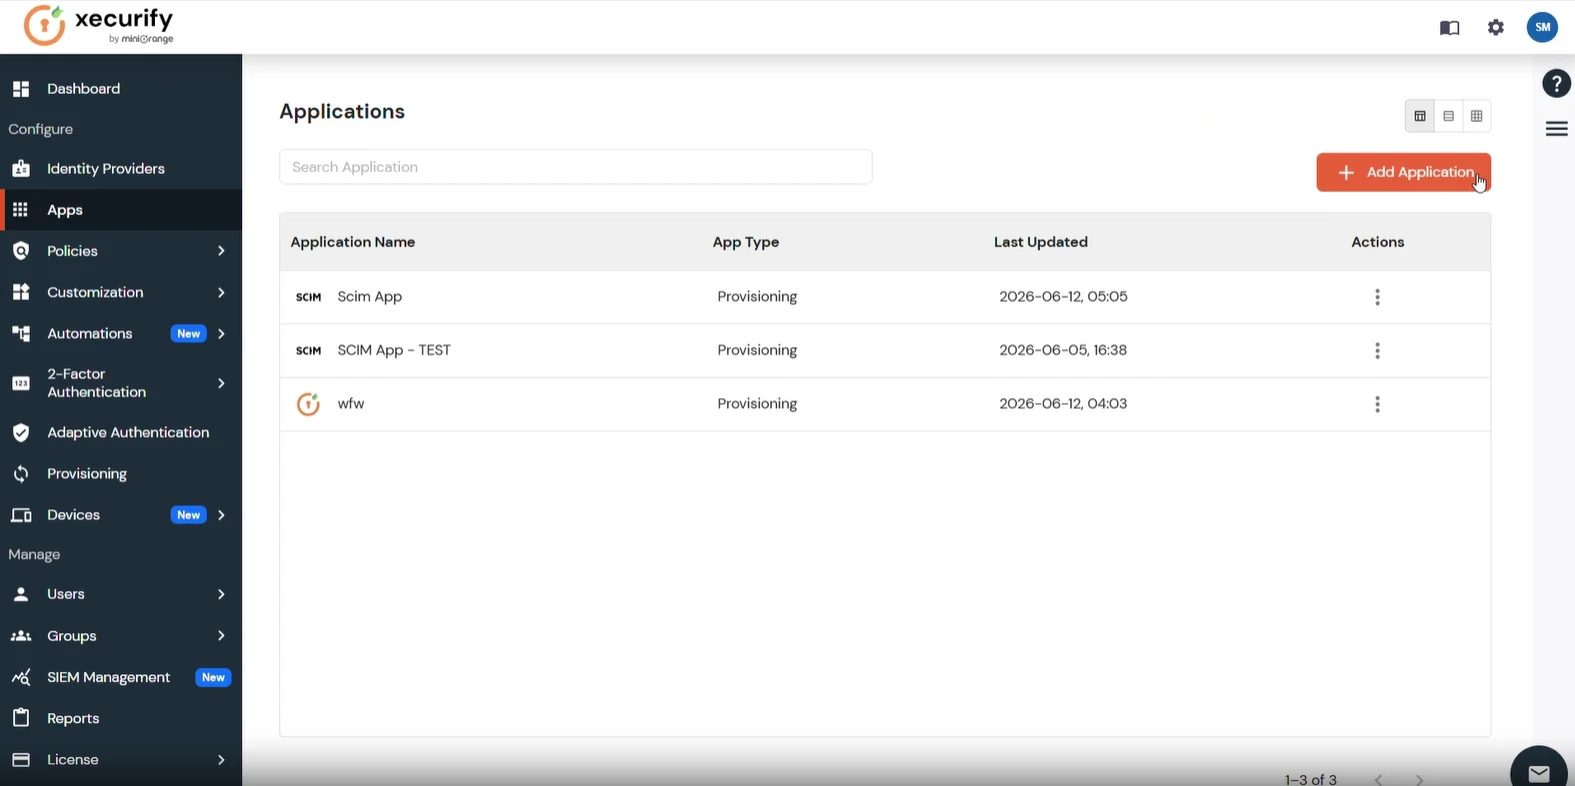Click the Adaptive Authentication shield icon
This screenshot has width=1575, height=786.
(20, 433)
